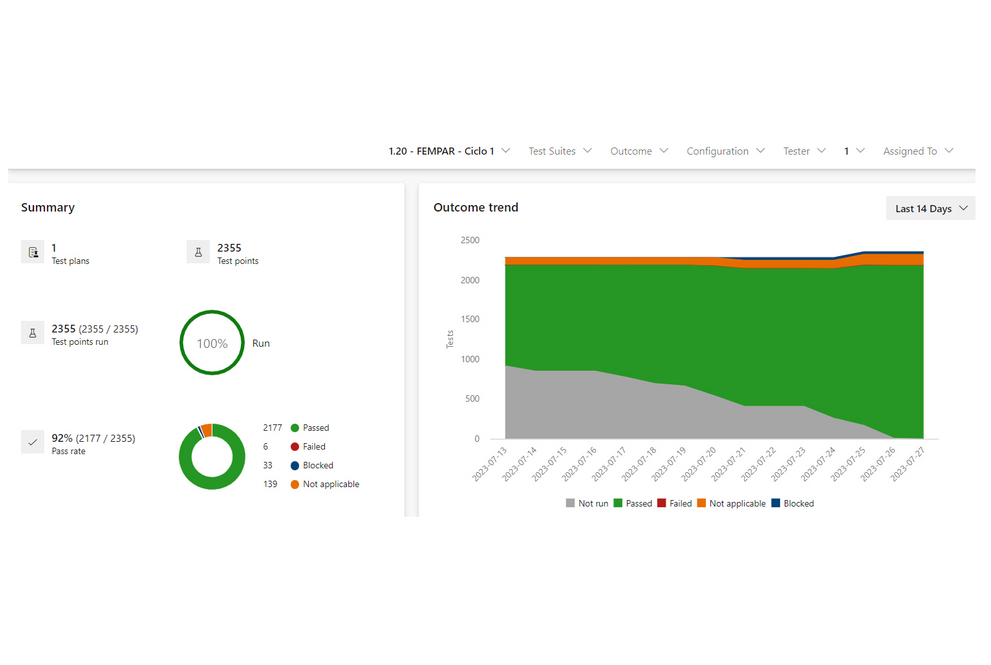Image resolution: width=991 pixels, height=665 pixels.
Task: Open the Outcome filter menu
Action: click(x=639, y=151)
